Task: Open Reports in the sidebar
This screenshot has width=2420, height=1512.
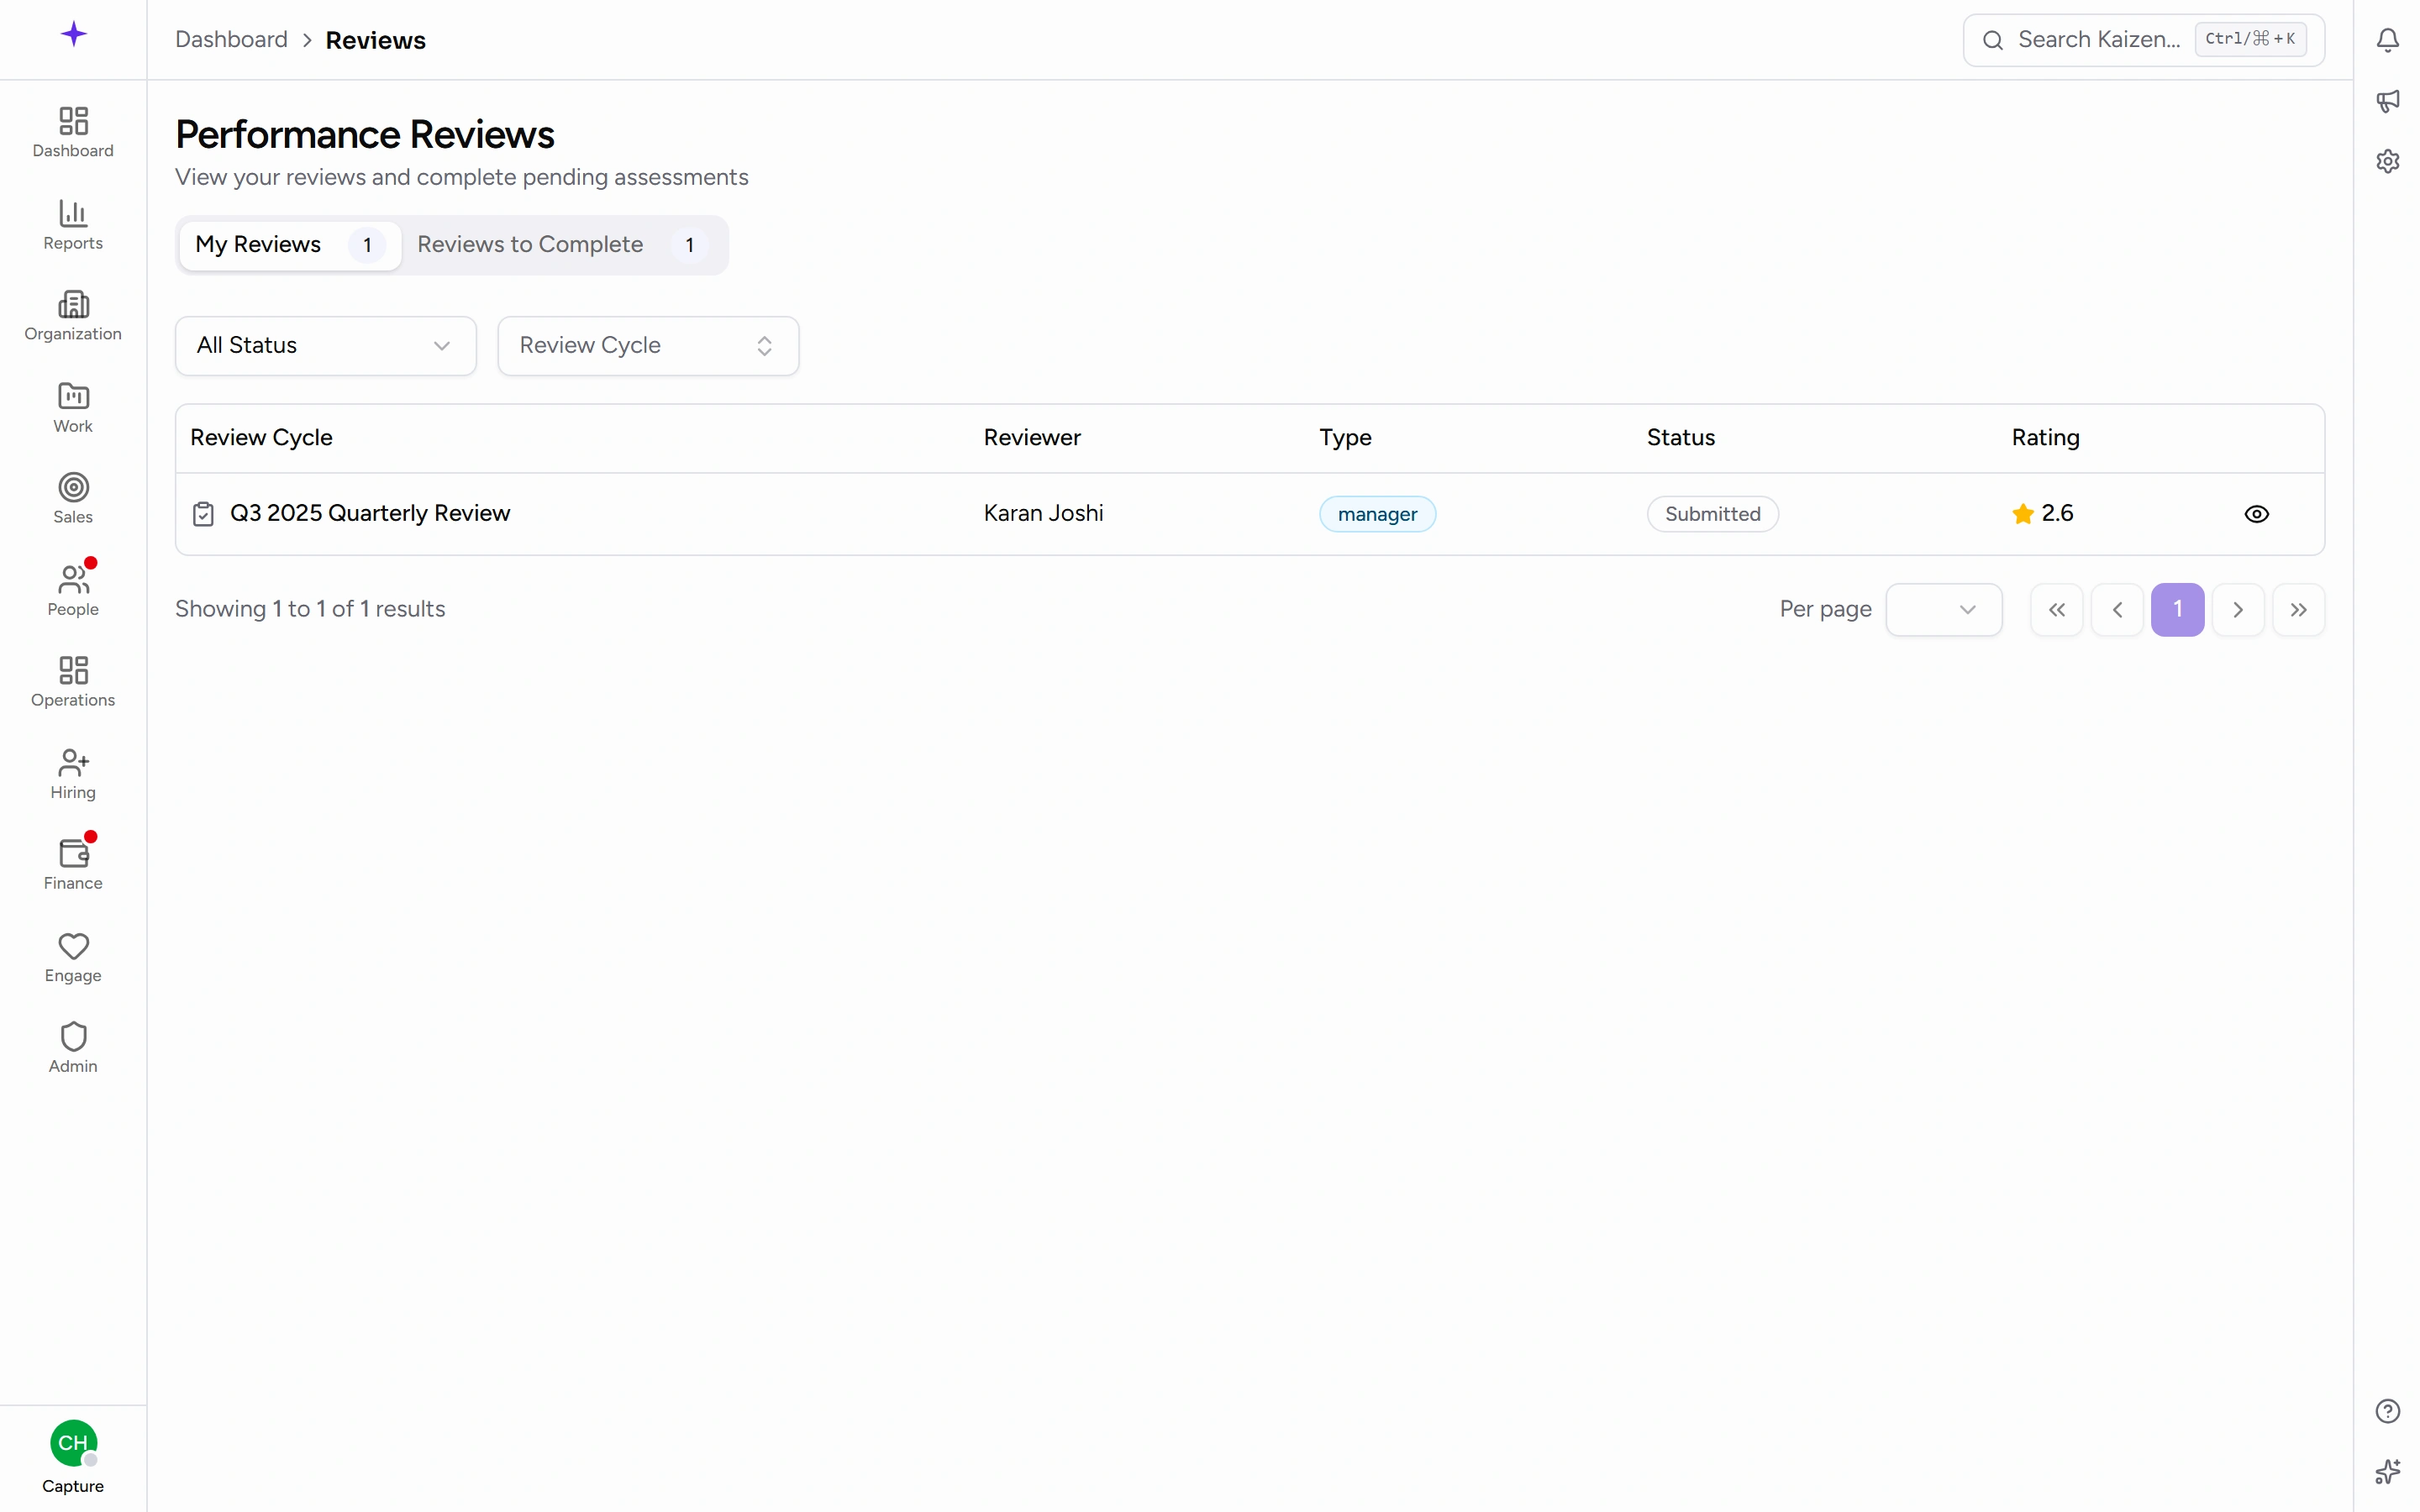Action: [x=73, y=224]
